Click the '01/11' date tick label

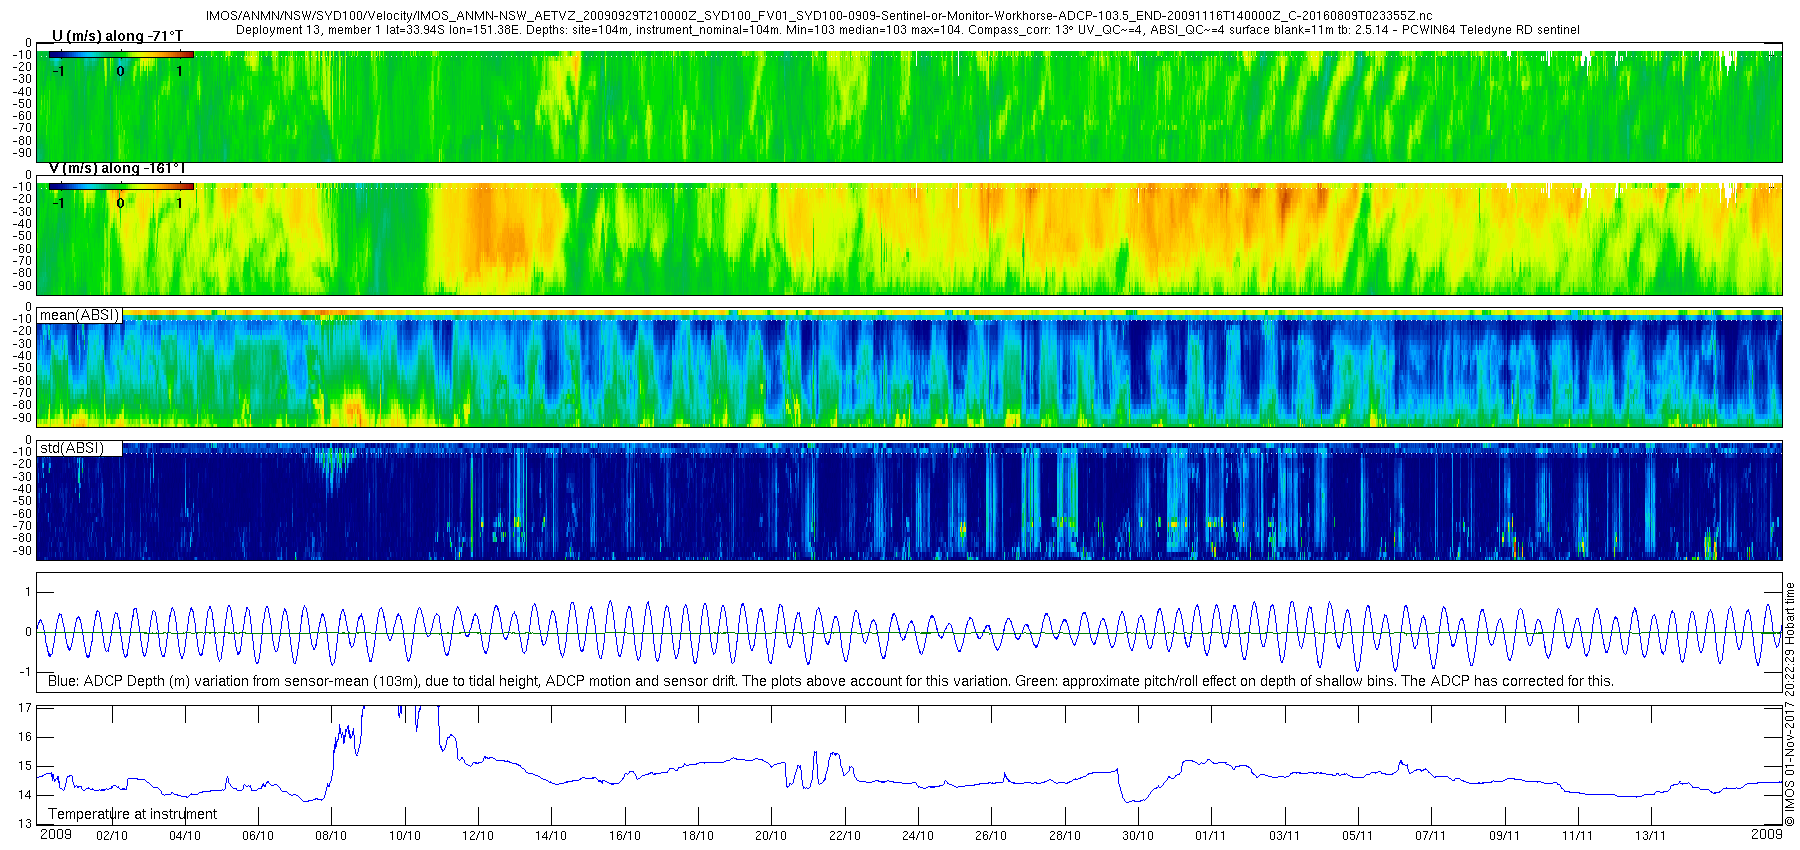[1211, 836]
